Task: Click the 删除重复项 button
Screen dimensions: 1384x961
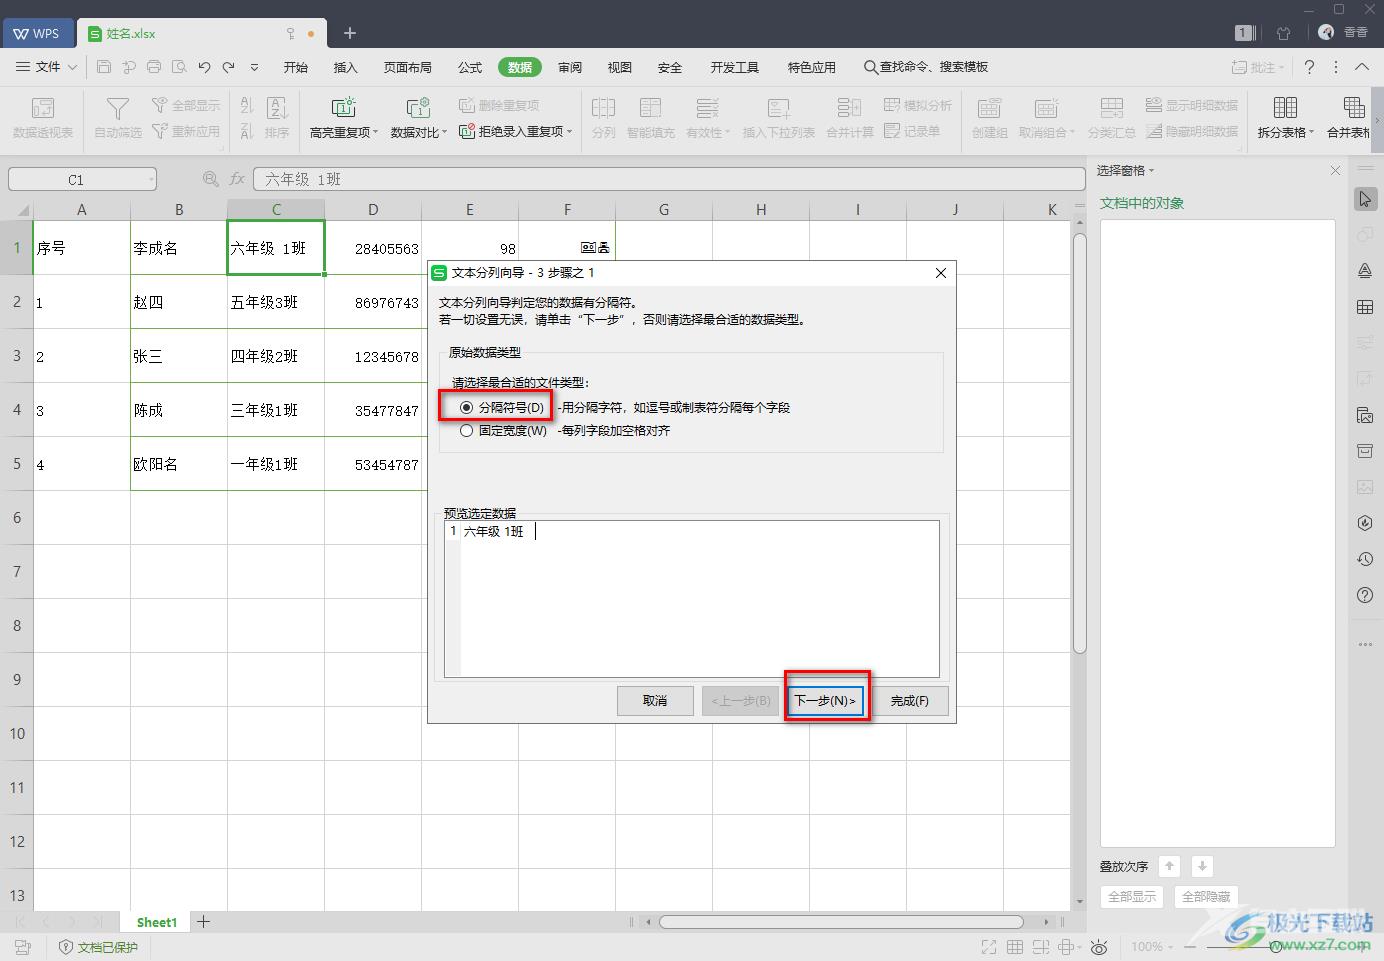Action: point(499,105)
